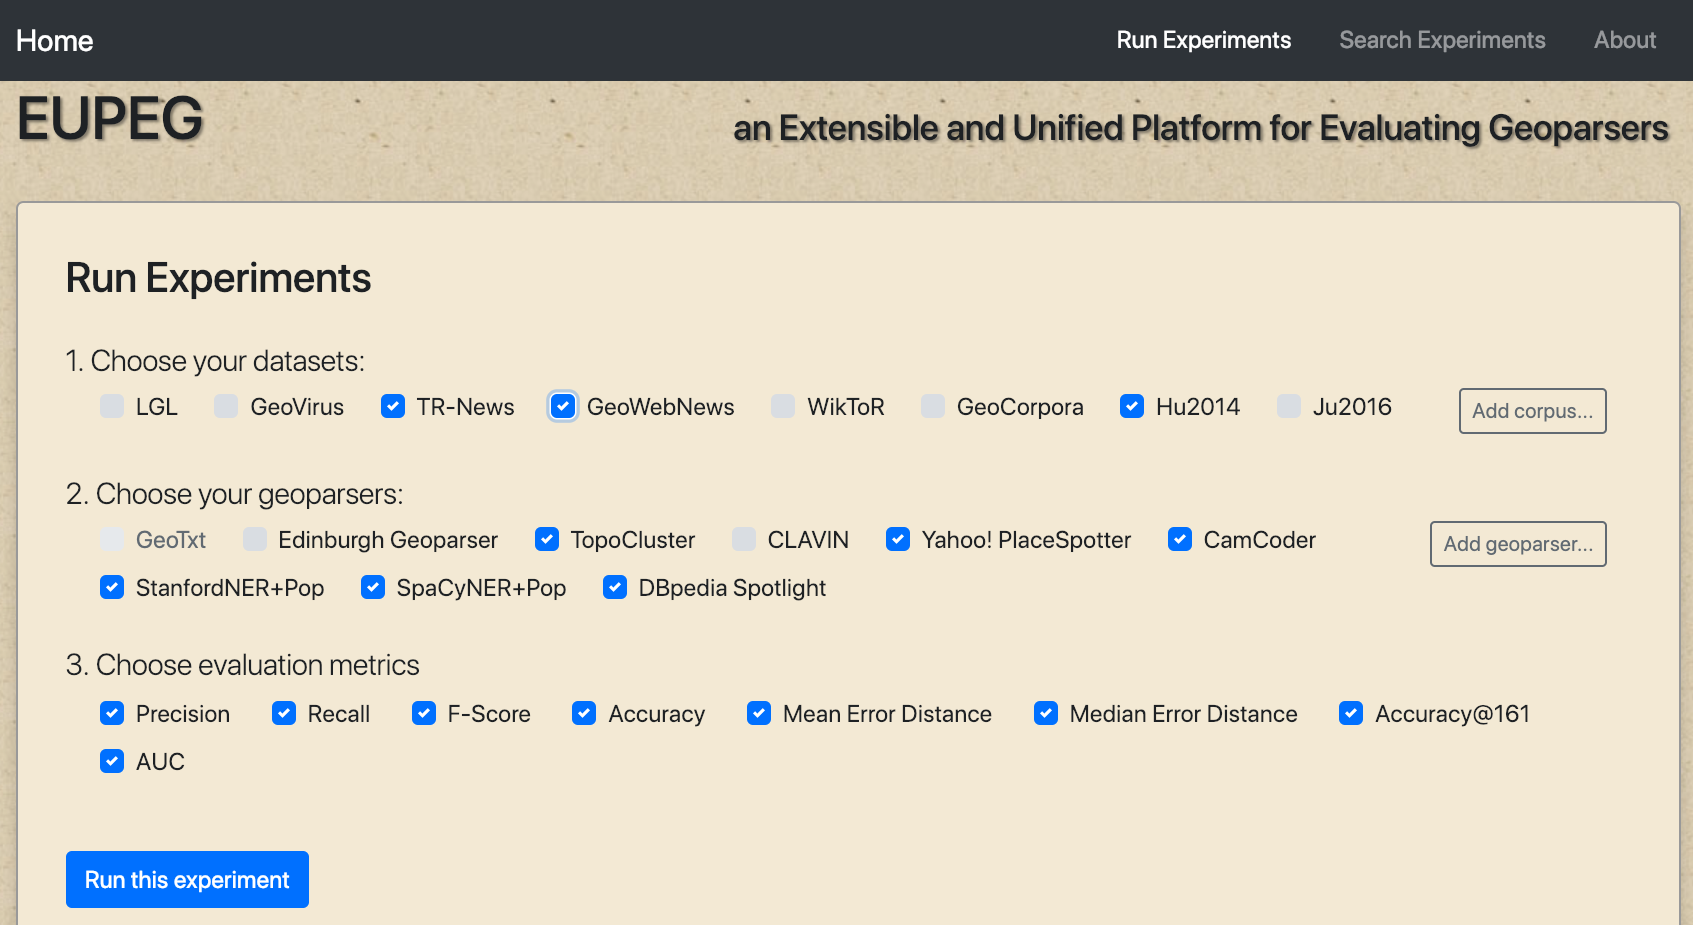Check the LGL dataset checkbox
The height and width of the screenshot is (925, 1693).
point(112,406)
